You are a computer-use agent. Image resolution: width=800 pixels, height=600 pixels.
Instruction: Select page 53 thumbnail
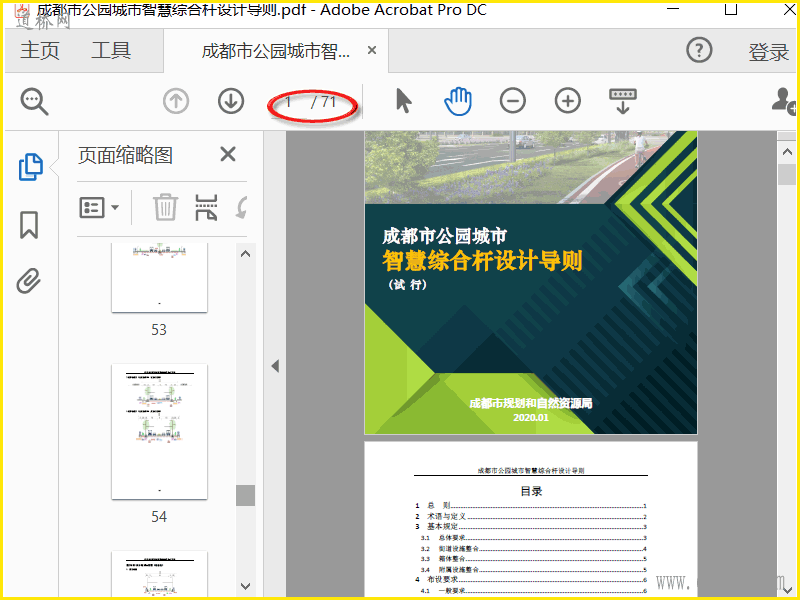[x=159, y=277]
